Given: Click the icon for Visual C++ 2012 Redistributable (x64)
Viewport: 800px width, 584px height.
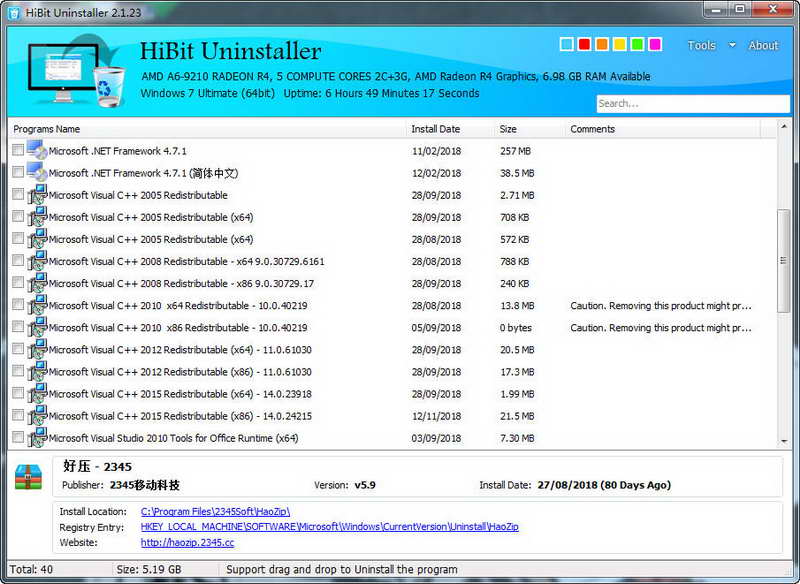Looking at the screenshot, I should pyautogui.click(x=37, y=349).
